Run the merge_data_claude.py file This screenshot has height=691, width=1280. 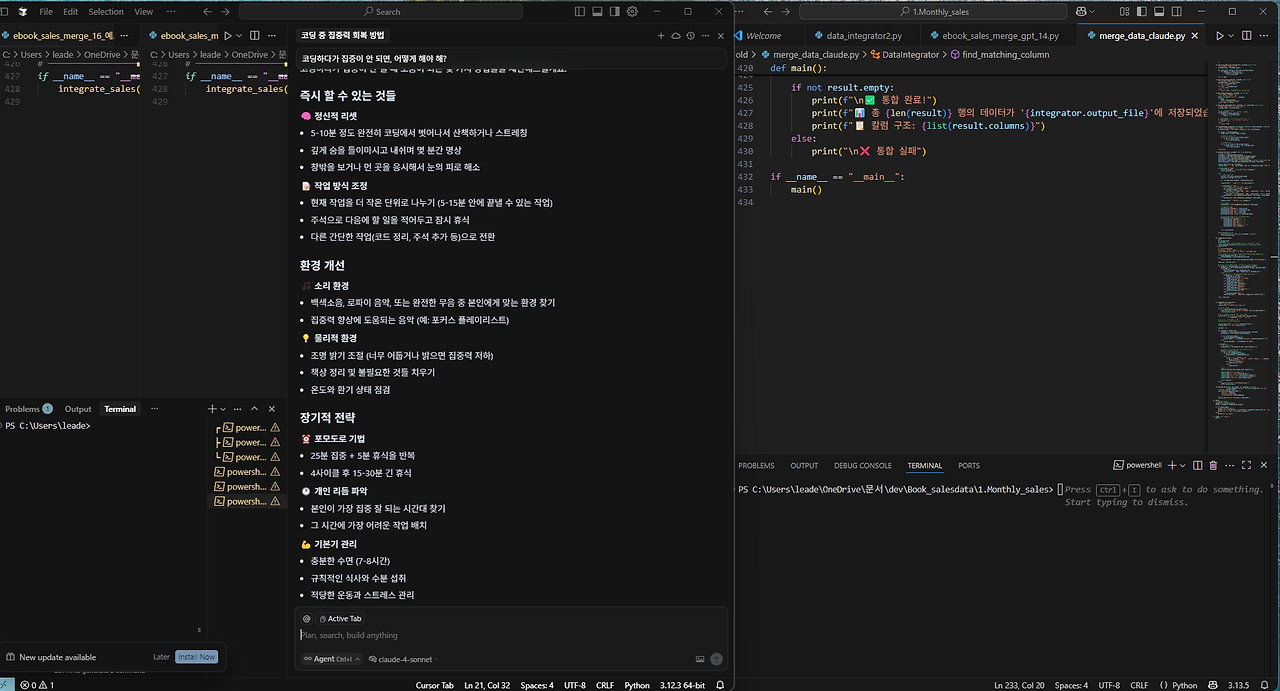click(1219, 33)
